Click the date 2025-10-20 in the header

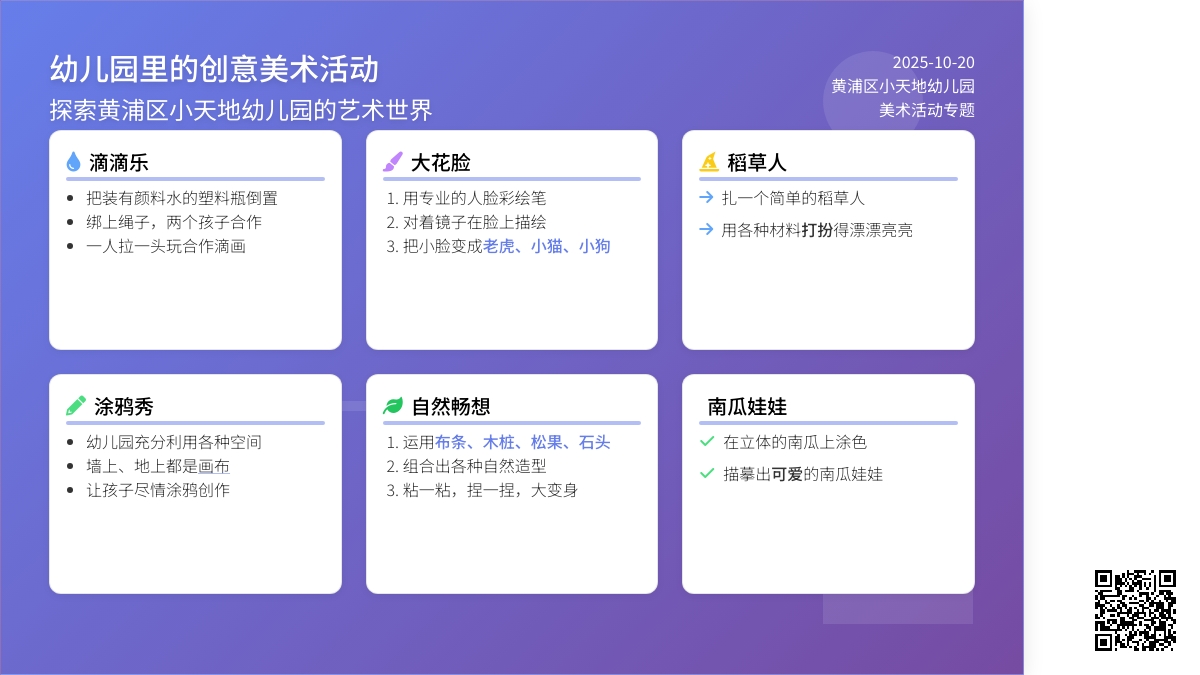pyautogui.click(x=933, y=62)
